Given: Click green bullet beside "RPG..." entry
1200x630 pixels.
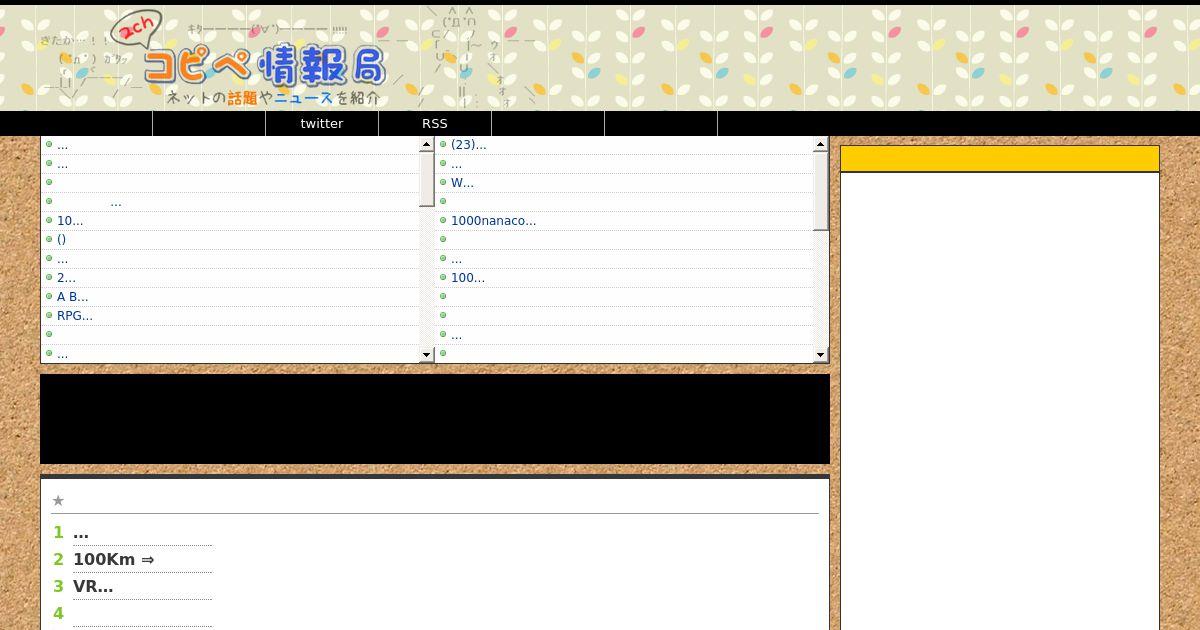Looking at the screenshot, I should pos(49,315).
